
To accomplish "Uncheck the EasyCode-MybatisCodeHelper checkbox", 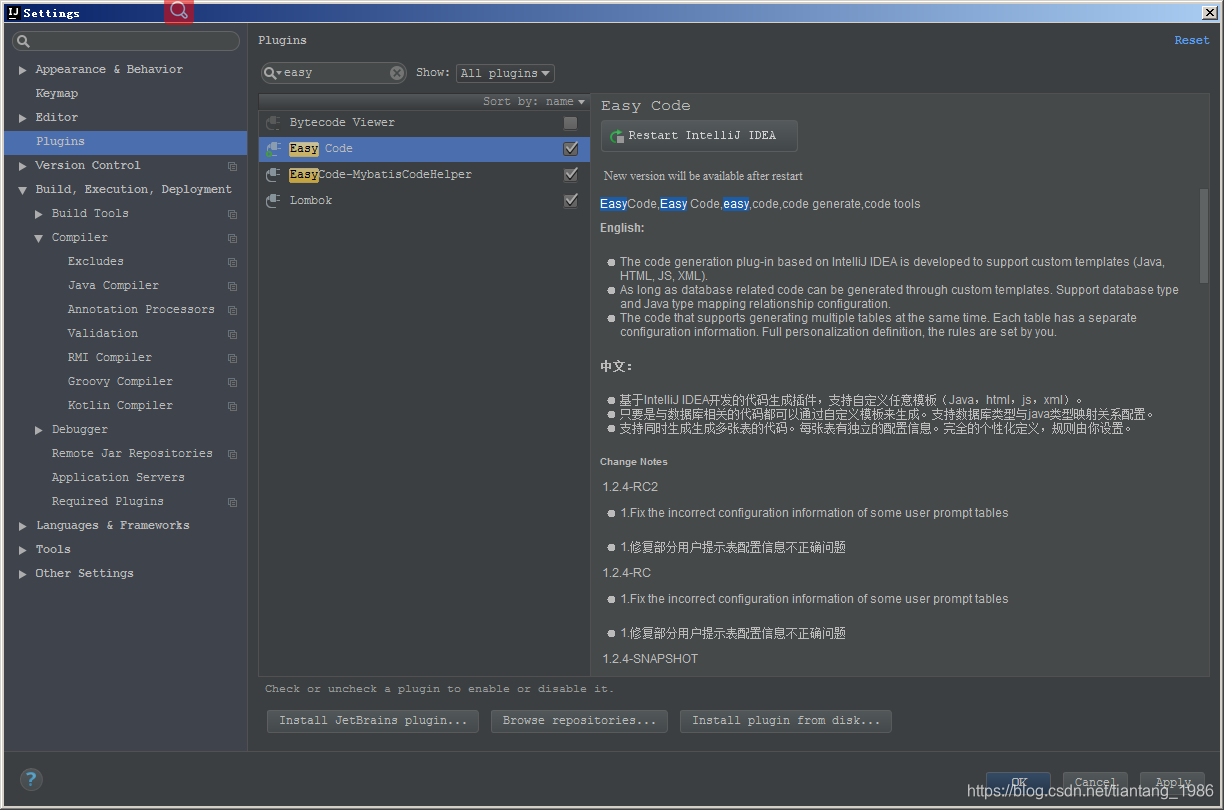I will (x=570, y=175).
